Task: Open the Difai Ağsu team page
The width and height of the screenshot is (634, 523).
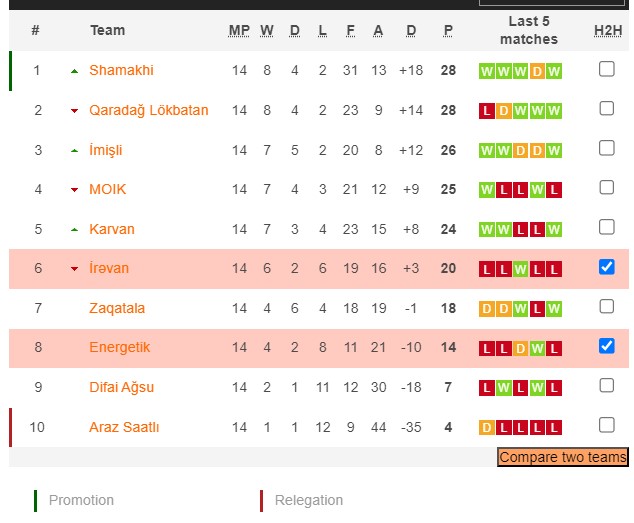Action: (x=121, y=387)
